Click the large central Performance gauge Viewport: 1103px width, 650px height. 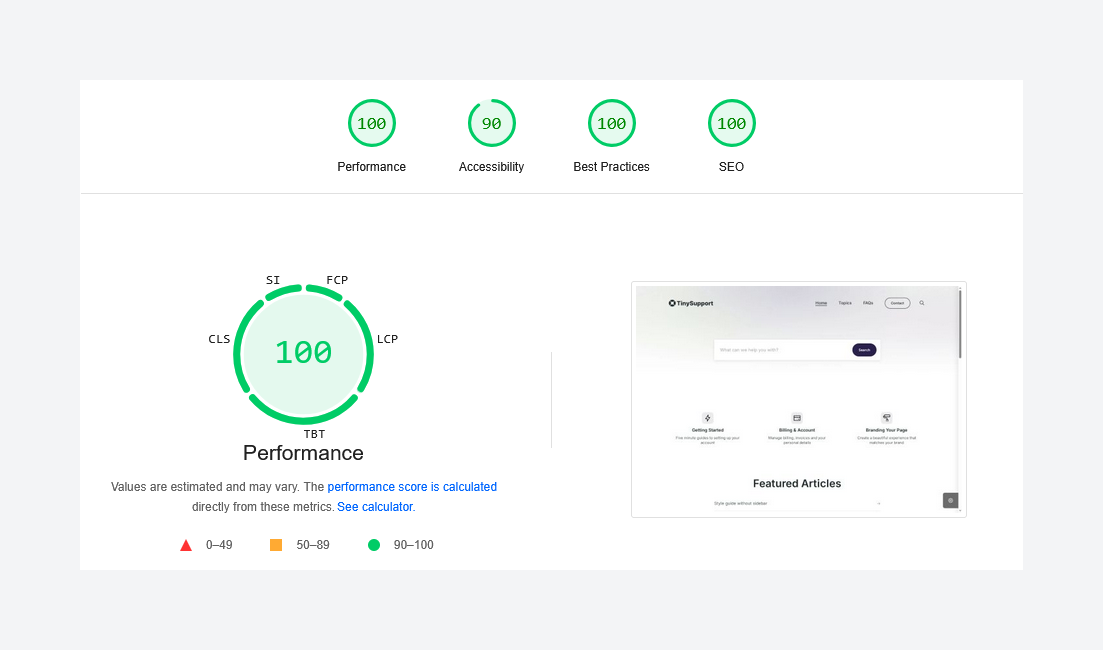(x=303, y=353)
